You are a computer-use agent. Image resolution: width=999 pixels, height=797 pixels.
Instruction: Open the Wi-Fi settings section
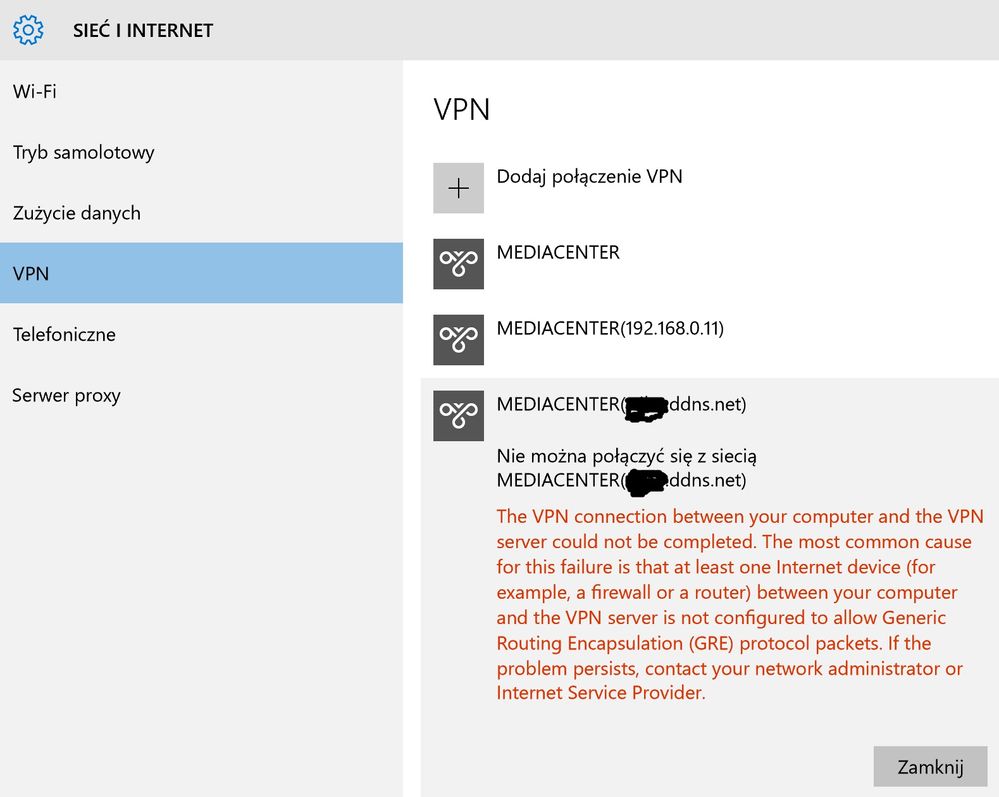tap(35, 91)
